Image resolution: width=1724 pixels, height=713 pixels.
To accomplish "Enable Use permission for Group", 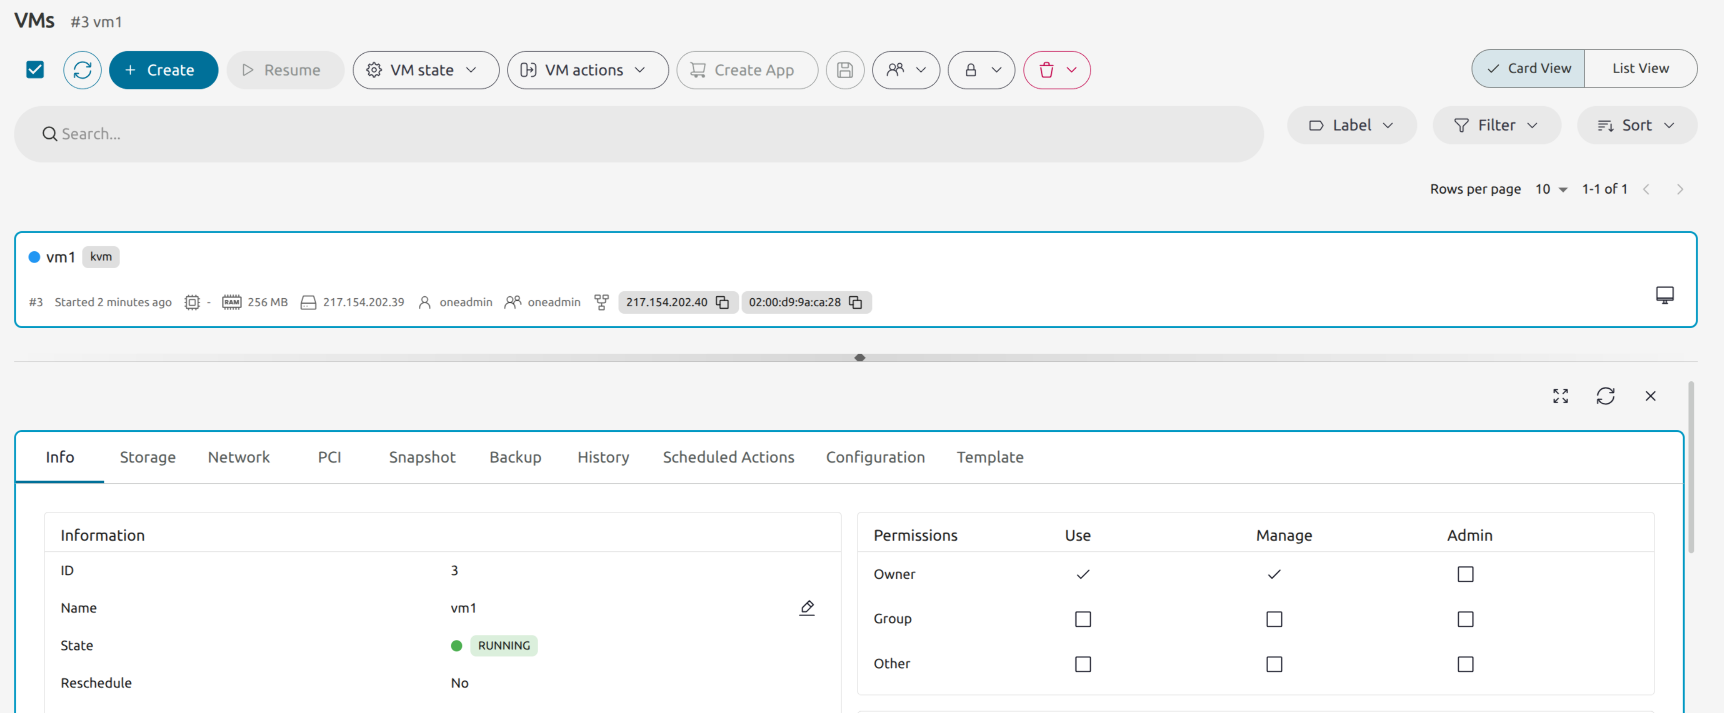I will pos(1082,619).
